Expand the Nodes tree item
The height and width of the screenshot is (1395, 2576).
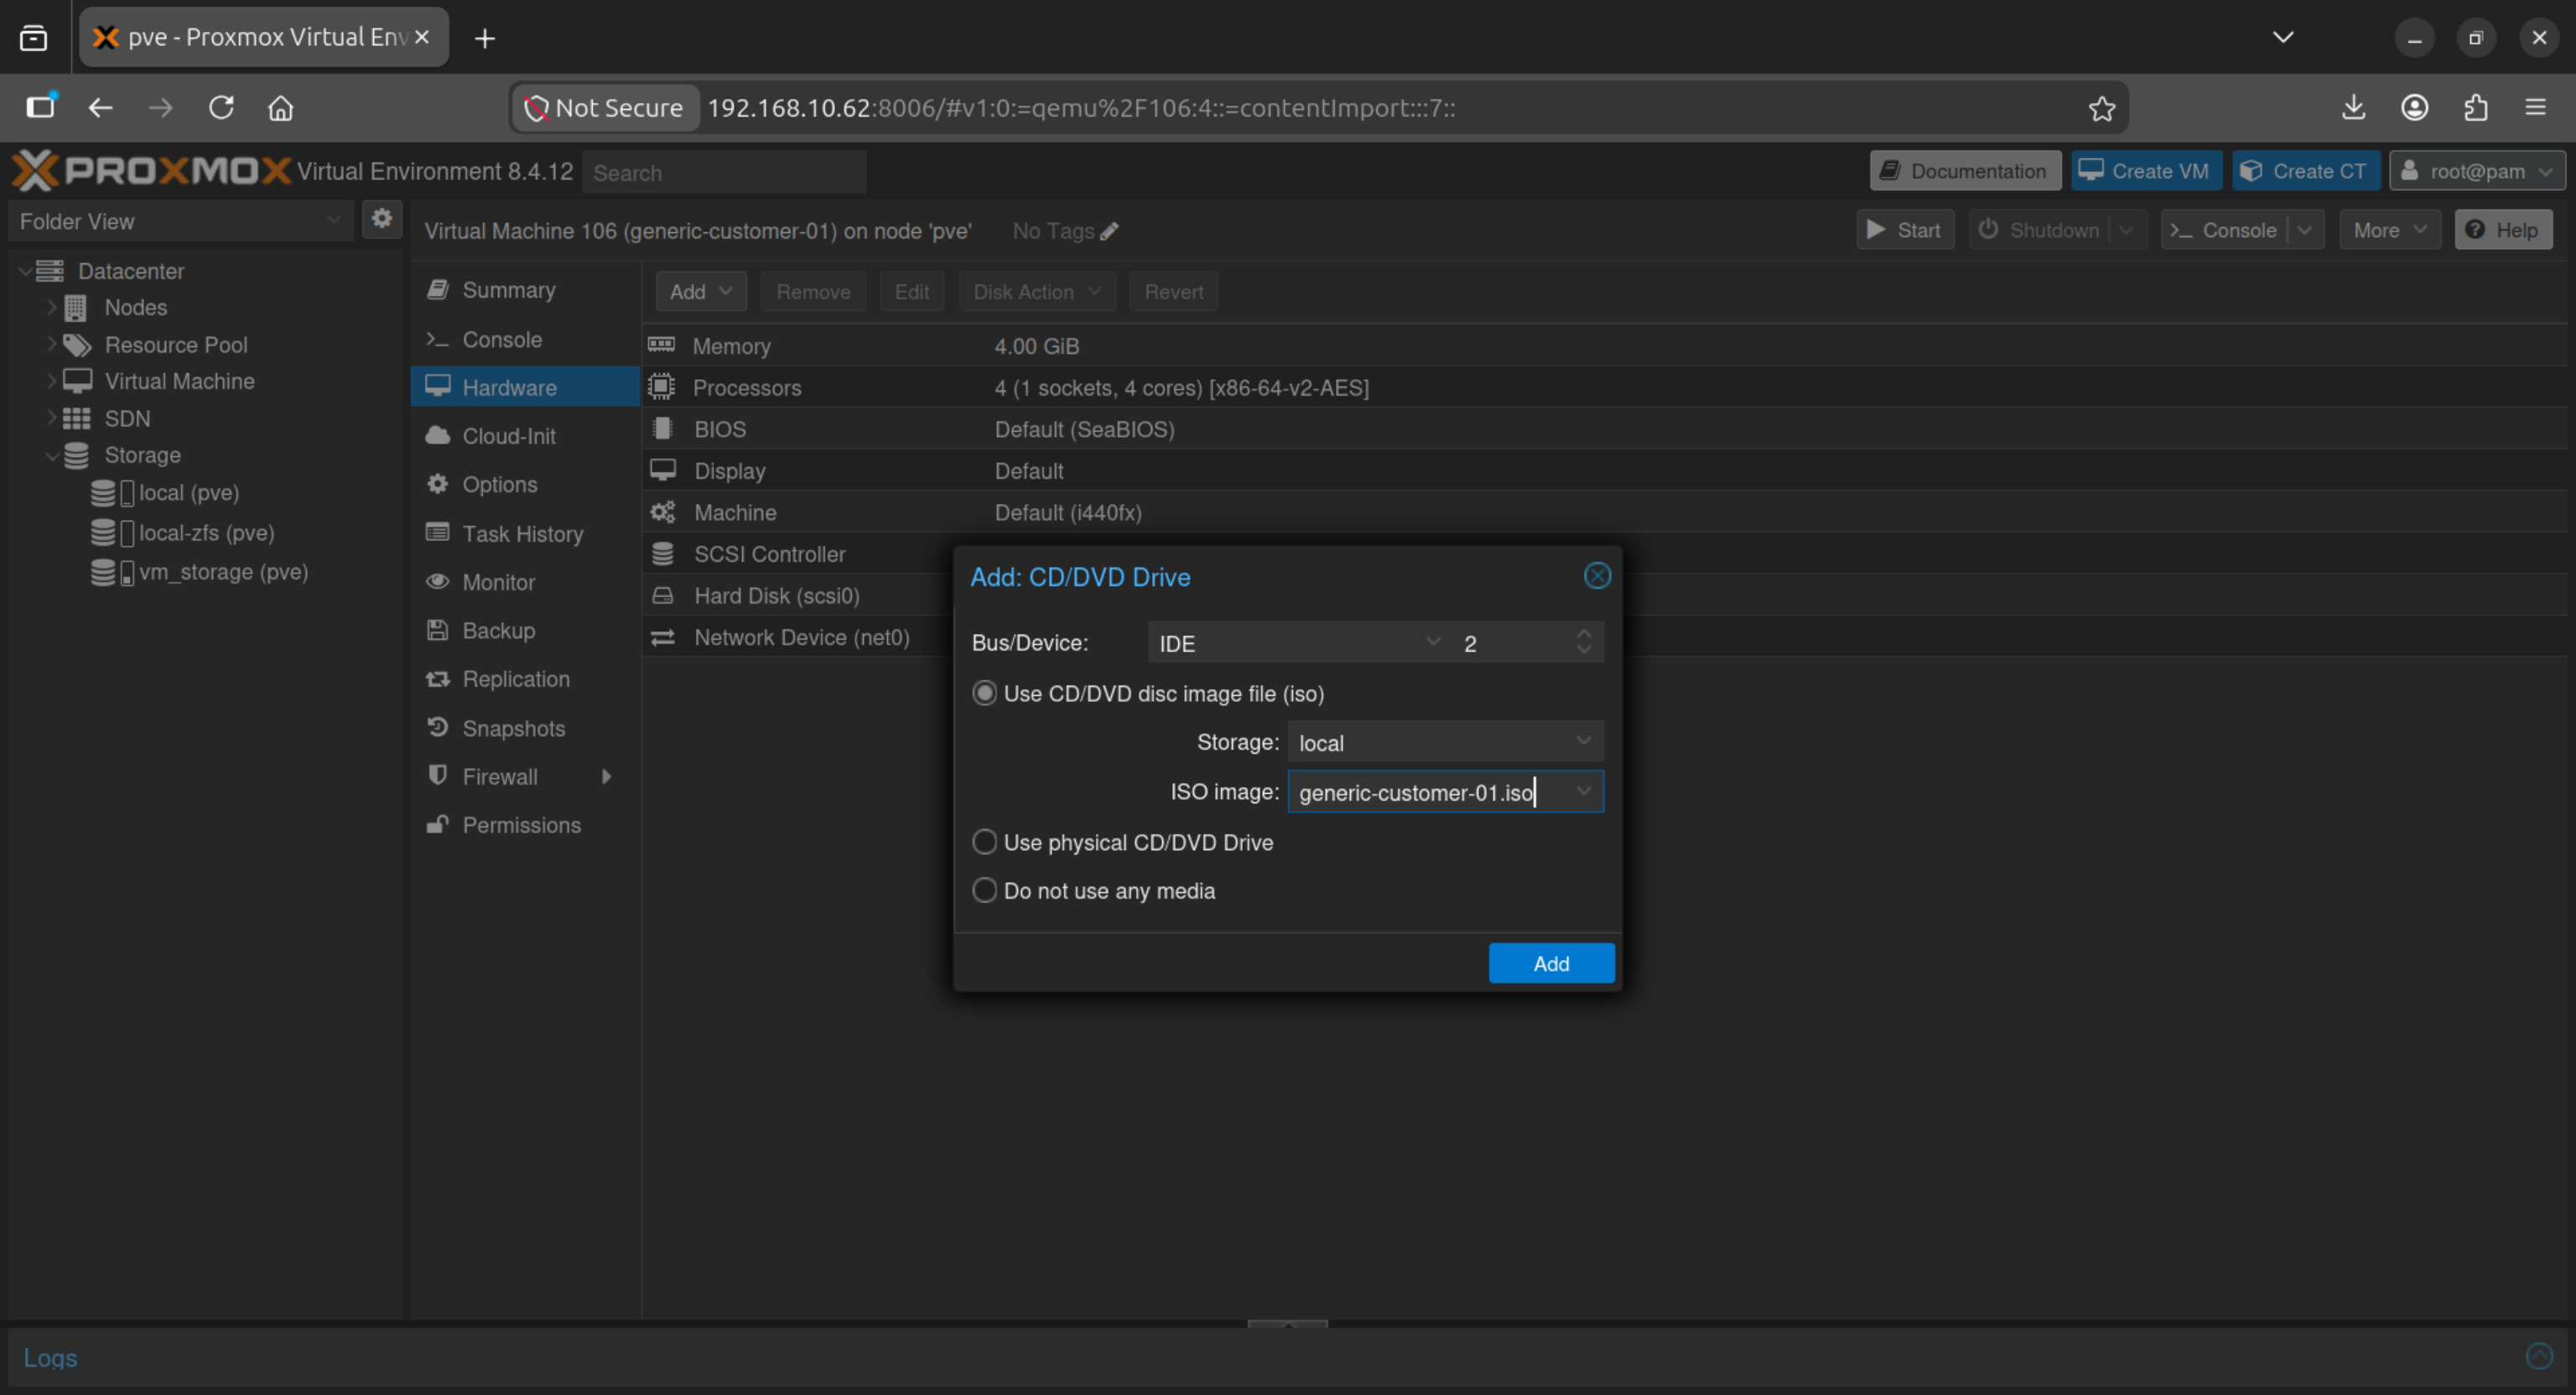pos(51,307)
